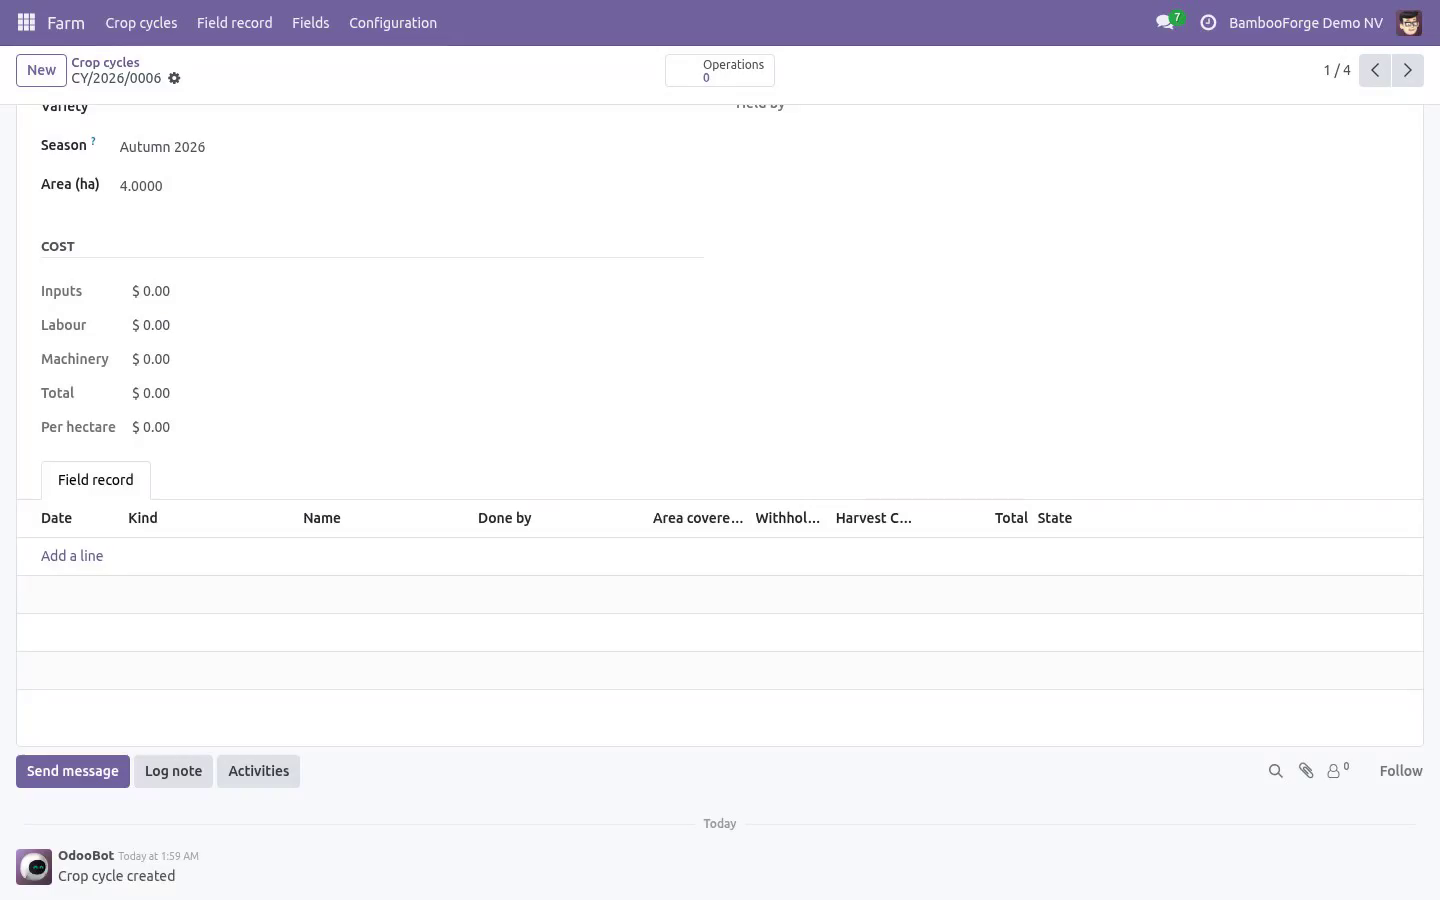Click the OdooBot avatar
The width and height of the screenshot is (1440, 900).
[34, 867]
